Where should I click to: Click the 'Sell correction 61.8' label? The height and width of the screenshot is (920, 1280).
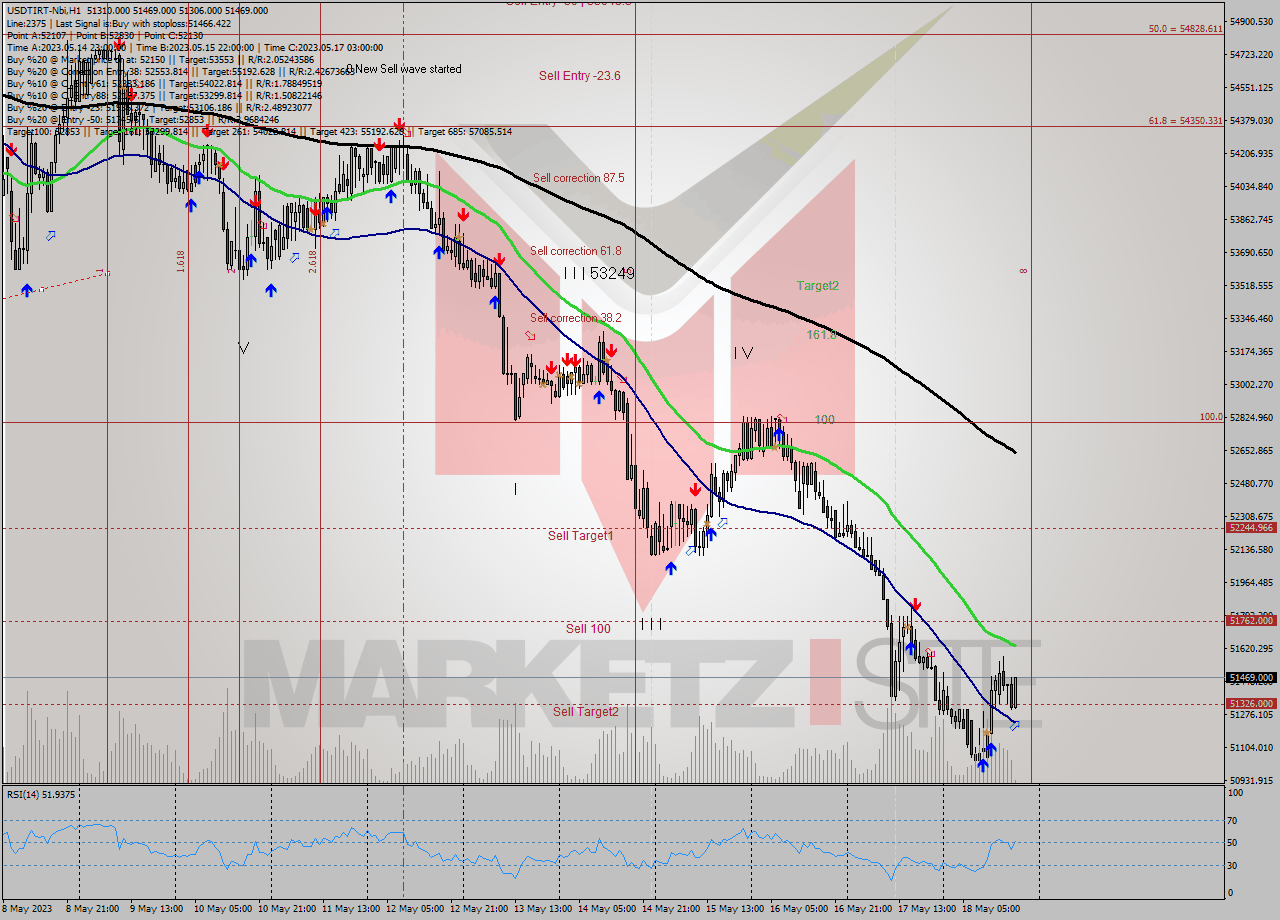pyautogui.click(x=575, y=251)
